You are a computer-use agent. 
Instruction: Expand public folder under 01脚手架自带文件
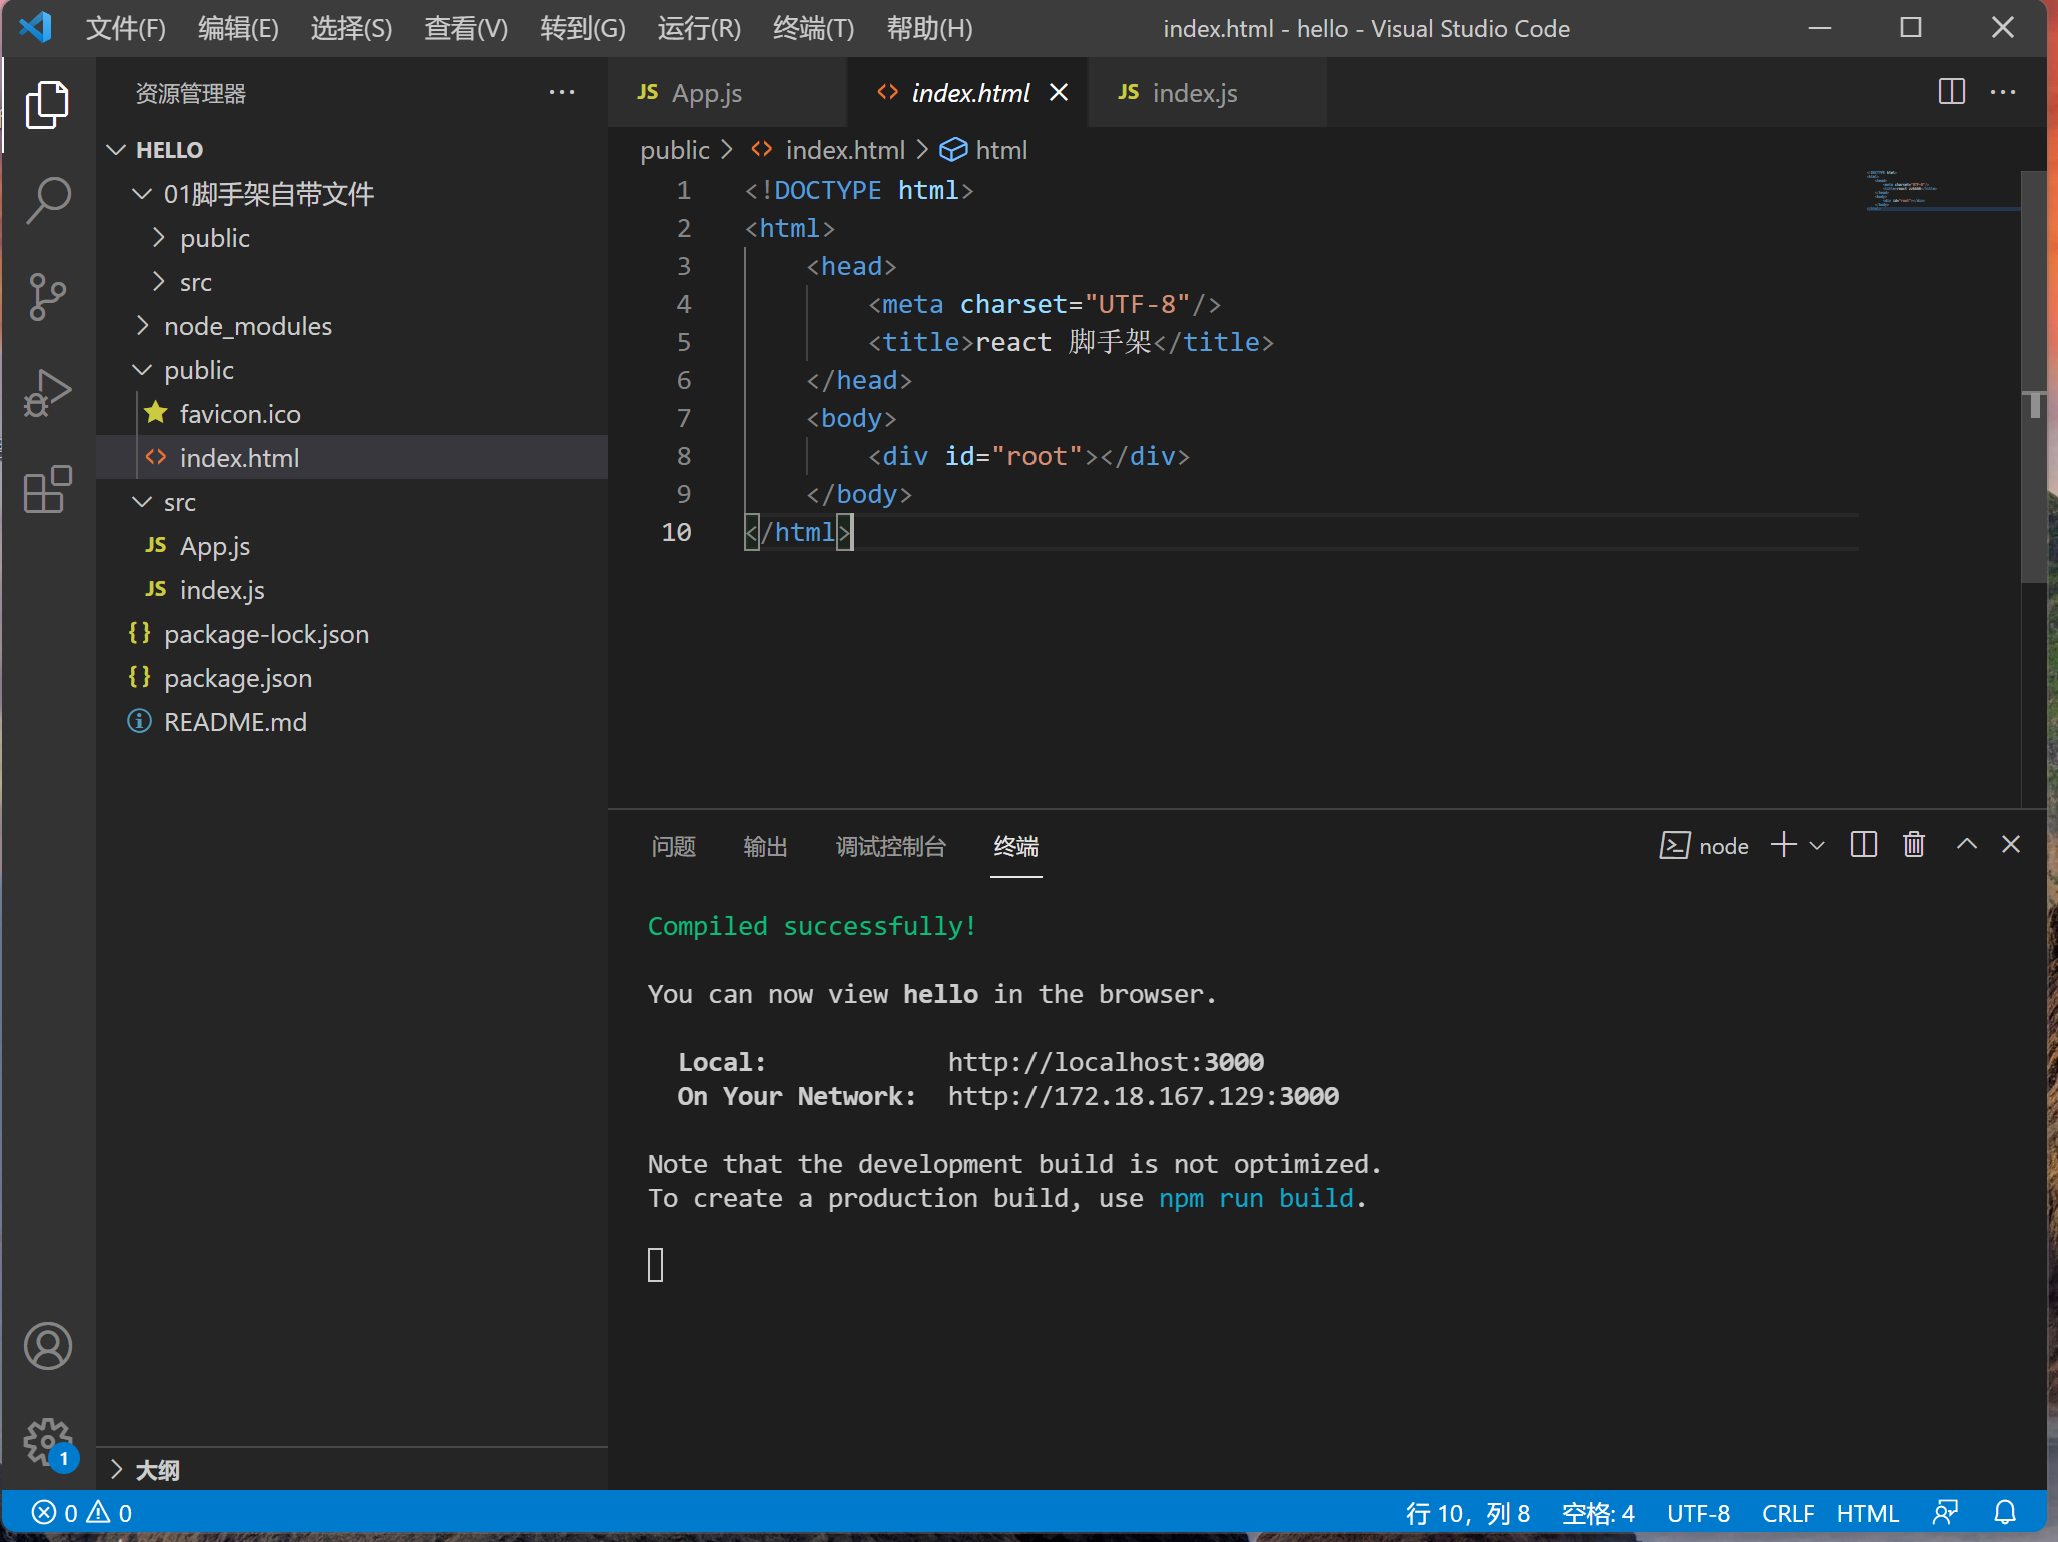pos(352,238)
